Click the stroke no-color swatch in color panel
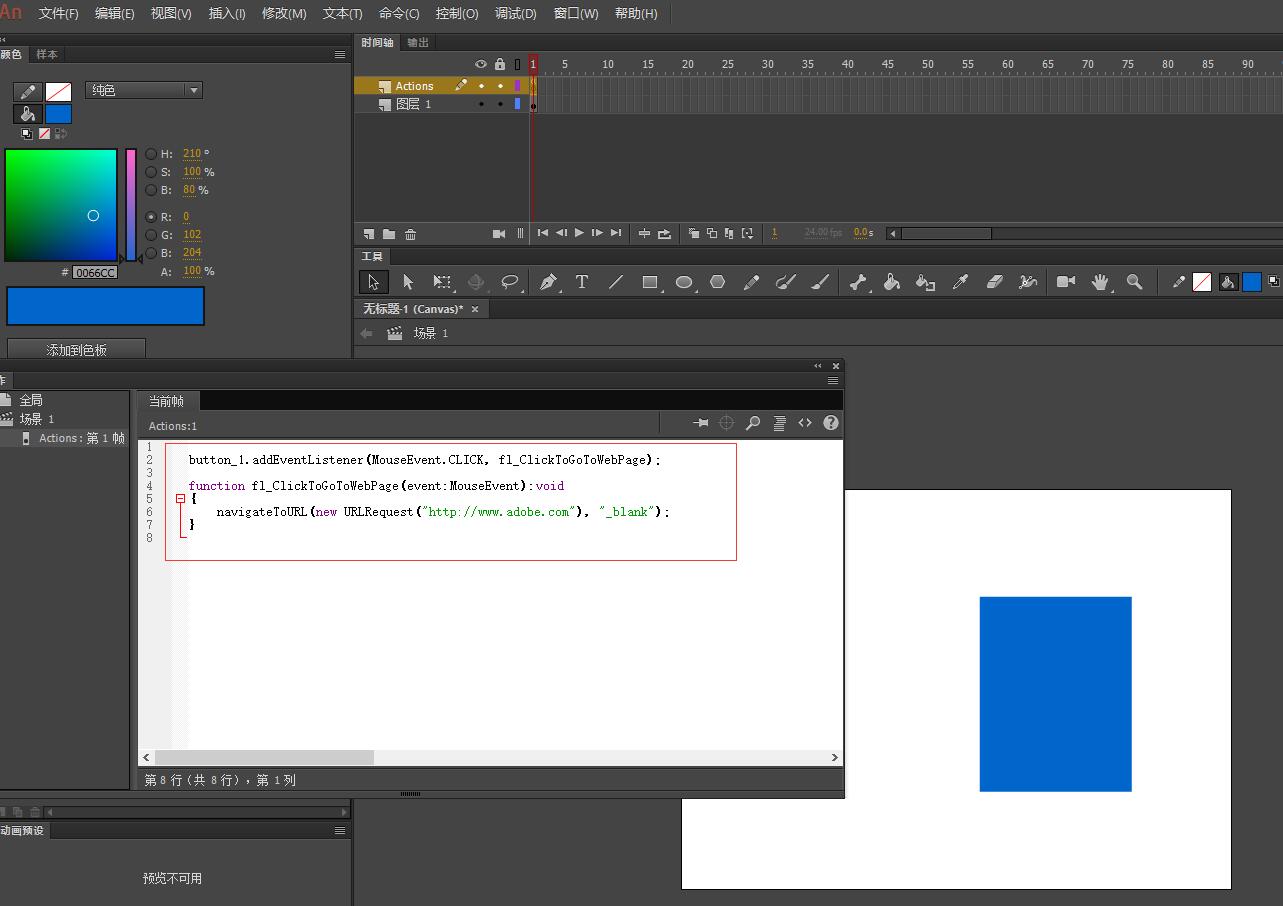Image resolution: width=1283 pixels, height=906 pixels. pyautogui.click(x=59, y=91)
